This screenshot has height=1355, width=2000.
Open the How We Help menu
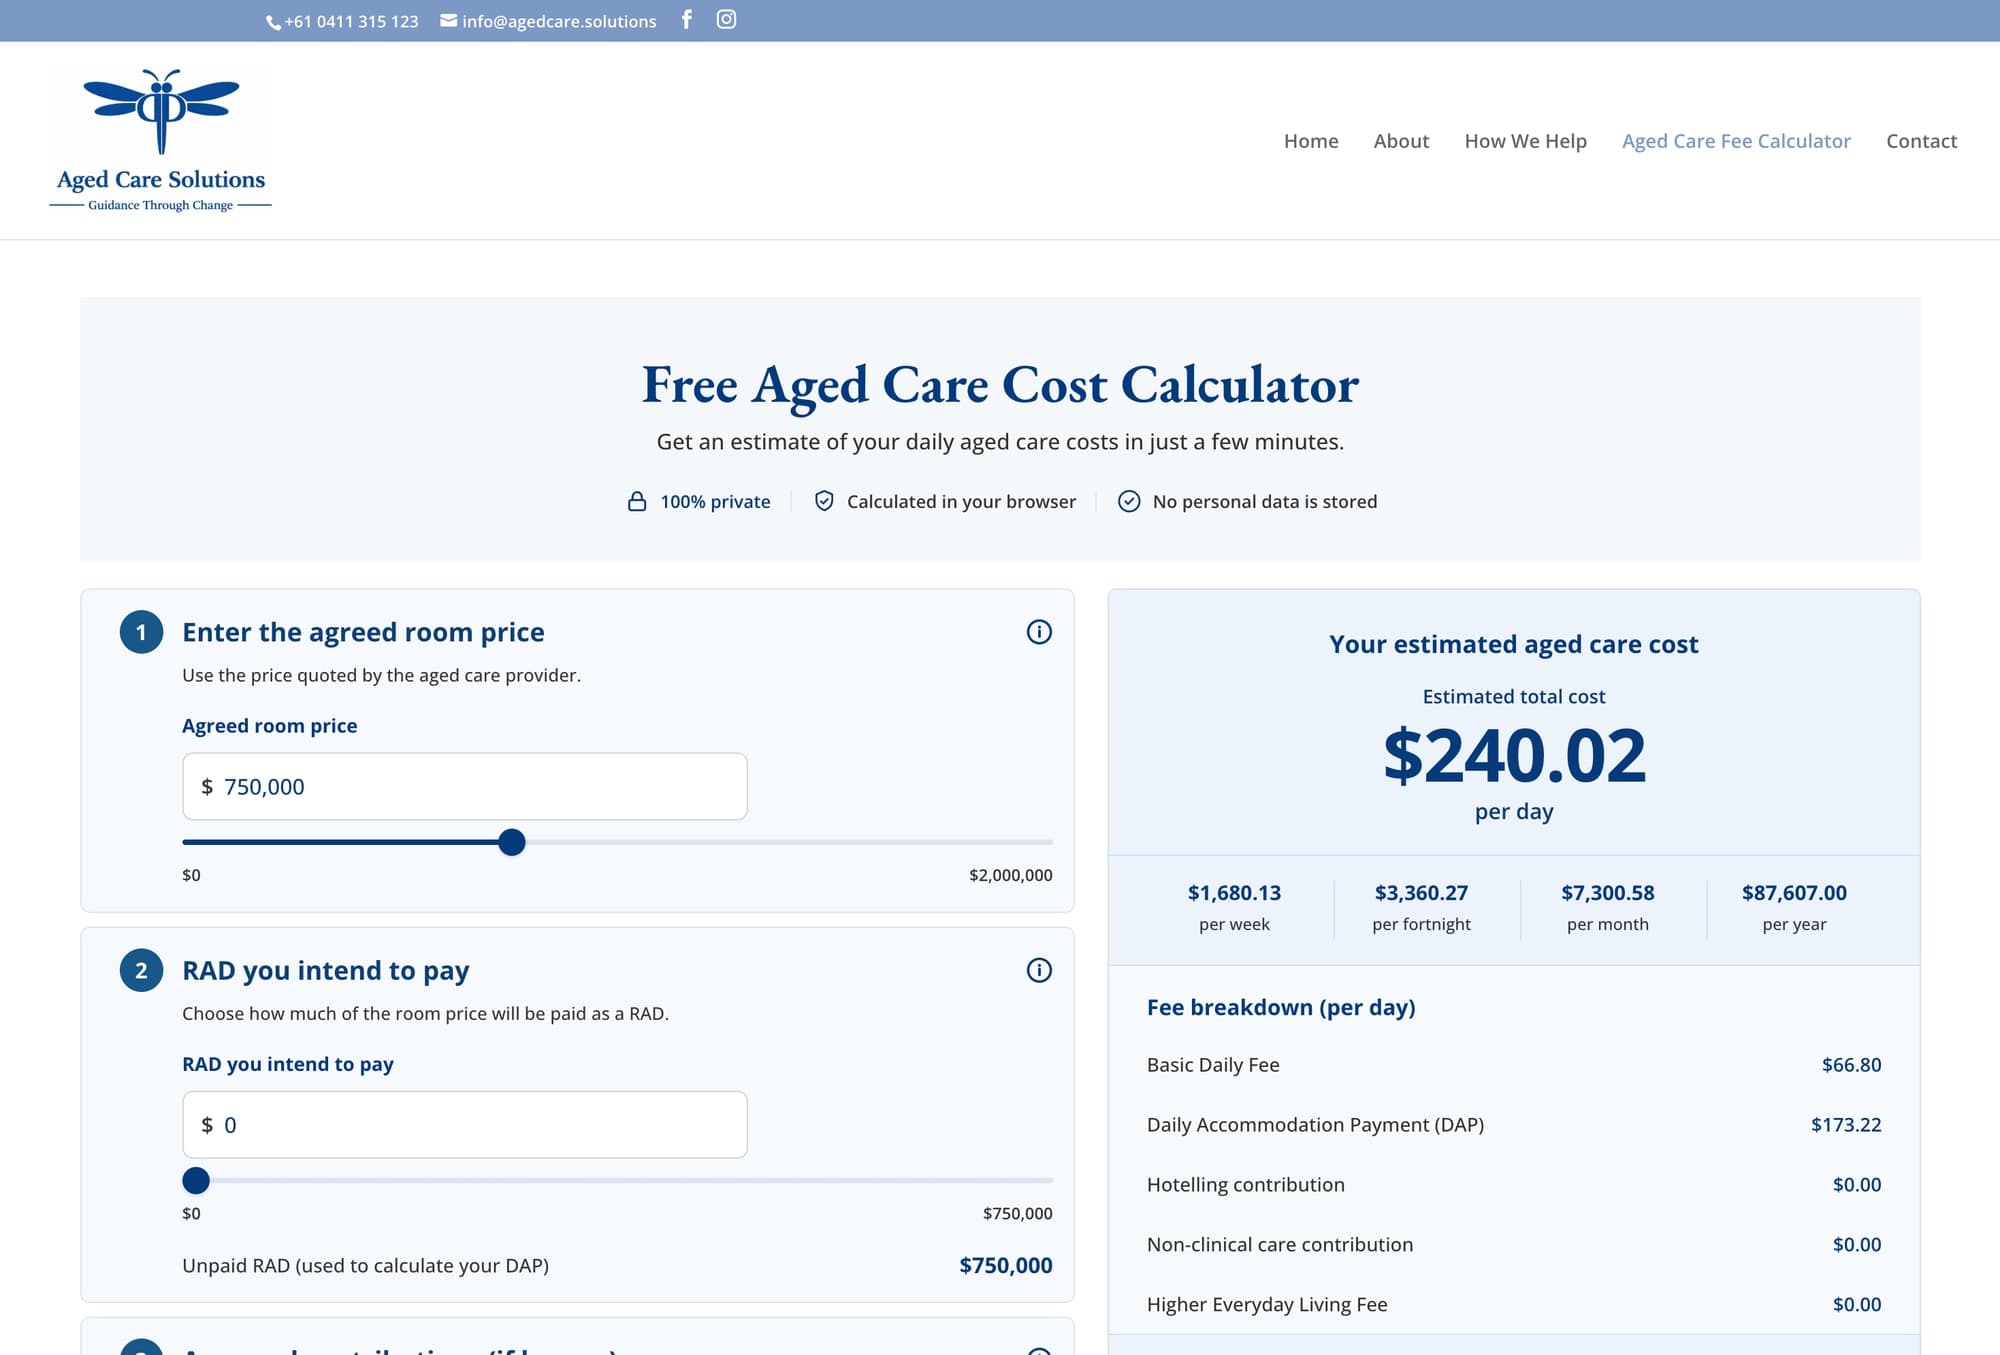point(1525,141)
